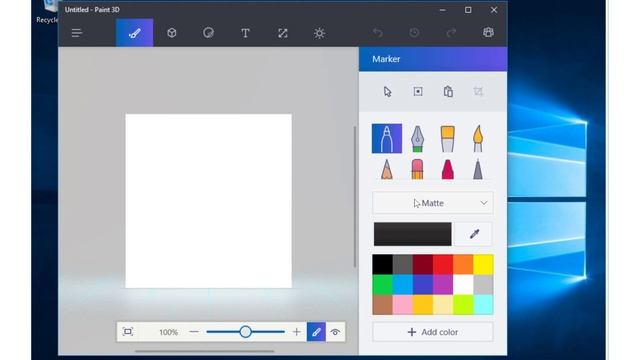Click the greyed-out Crop icon
Image resolution: width=640 pixels, height=360 pixels.
pyautogui.click(x=478, y=91)
